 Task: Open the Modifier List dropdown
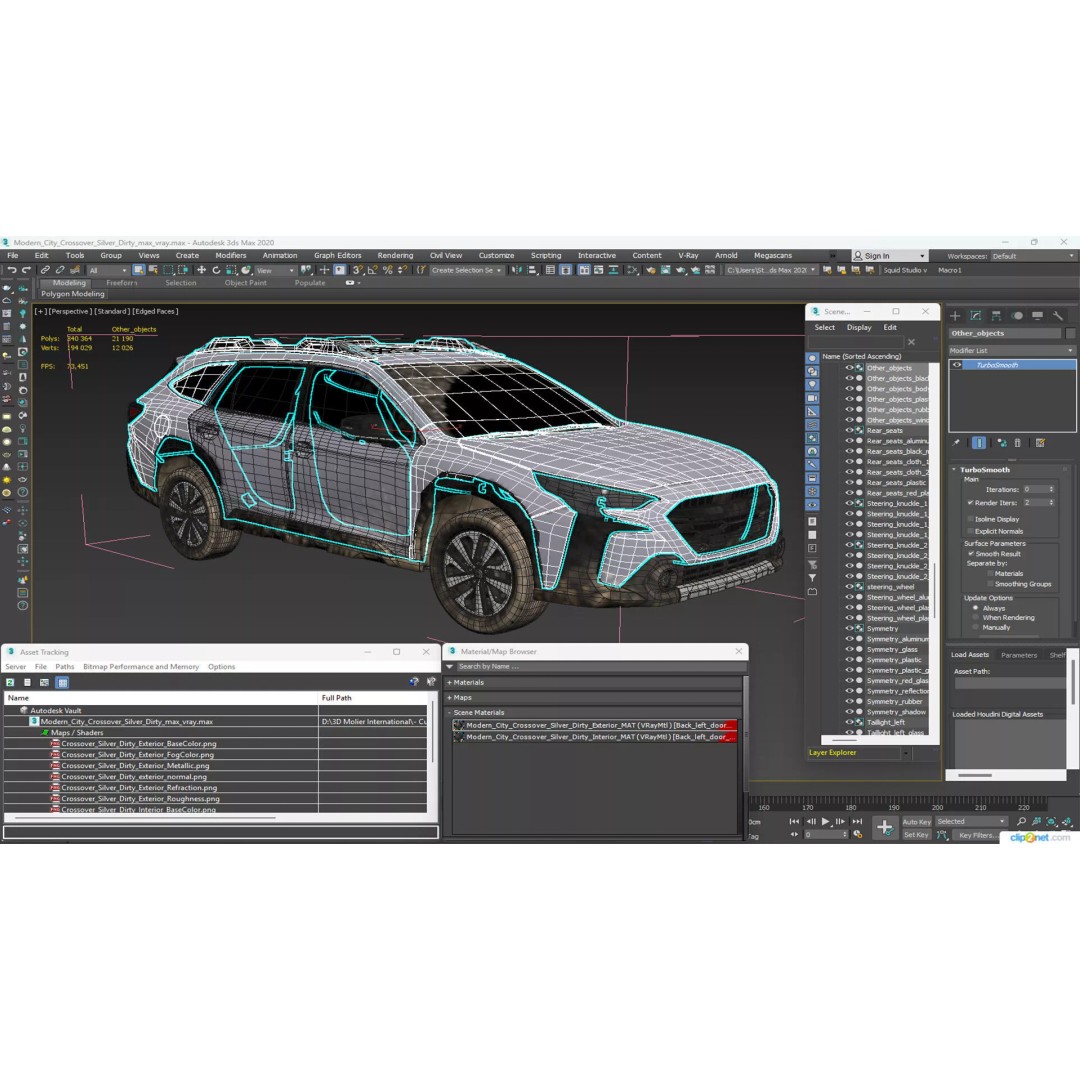[x=1012, y=351]
